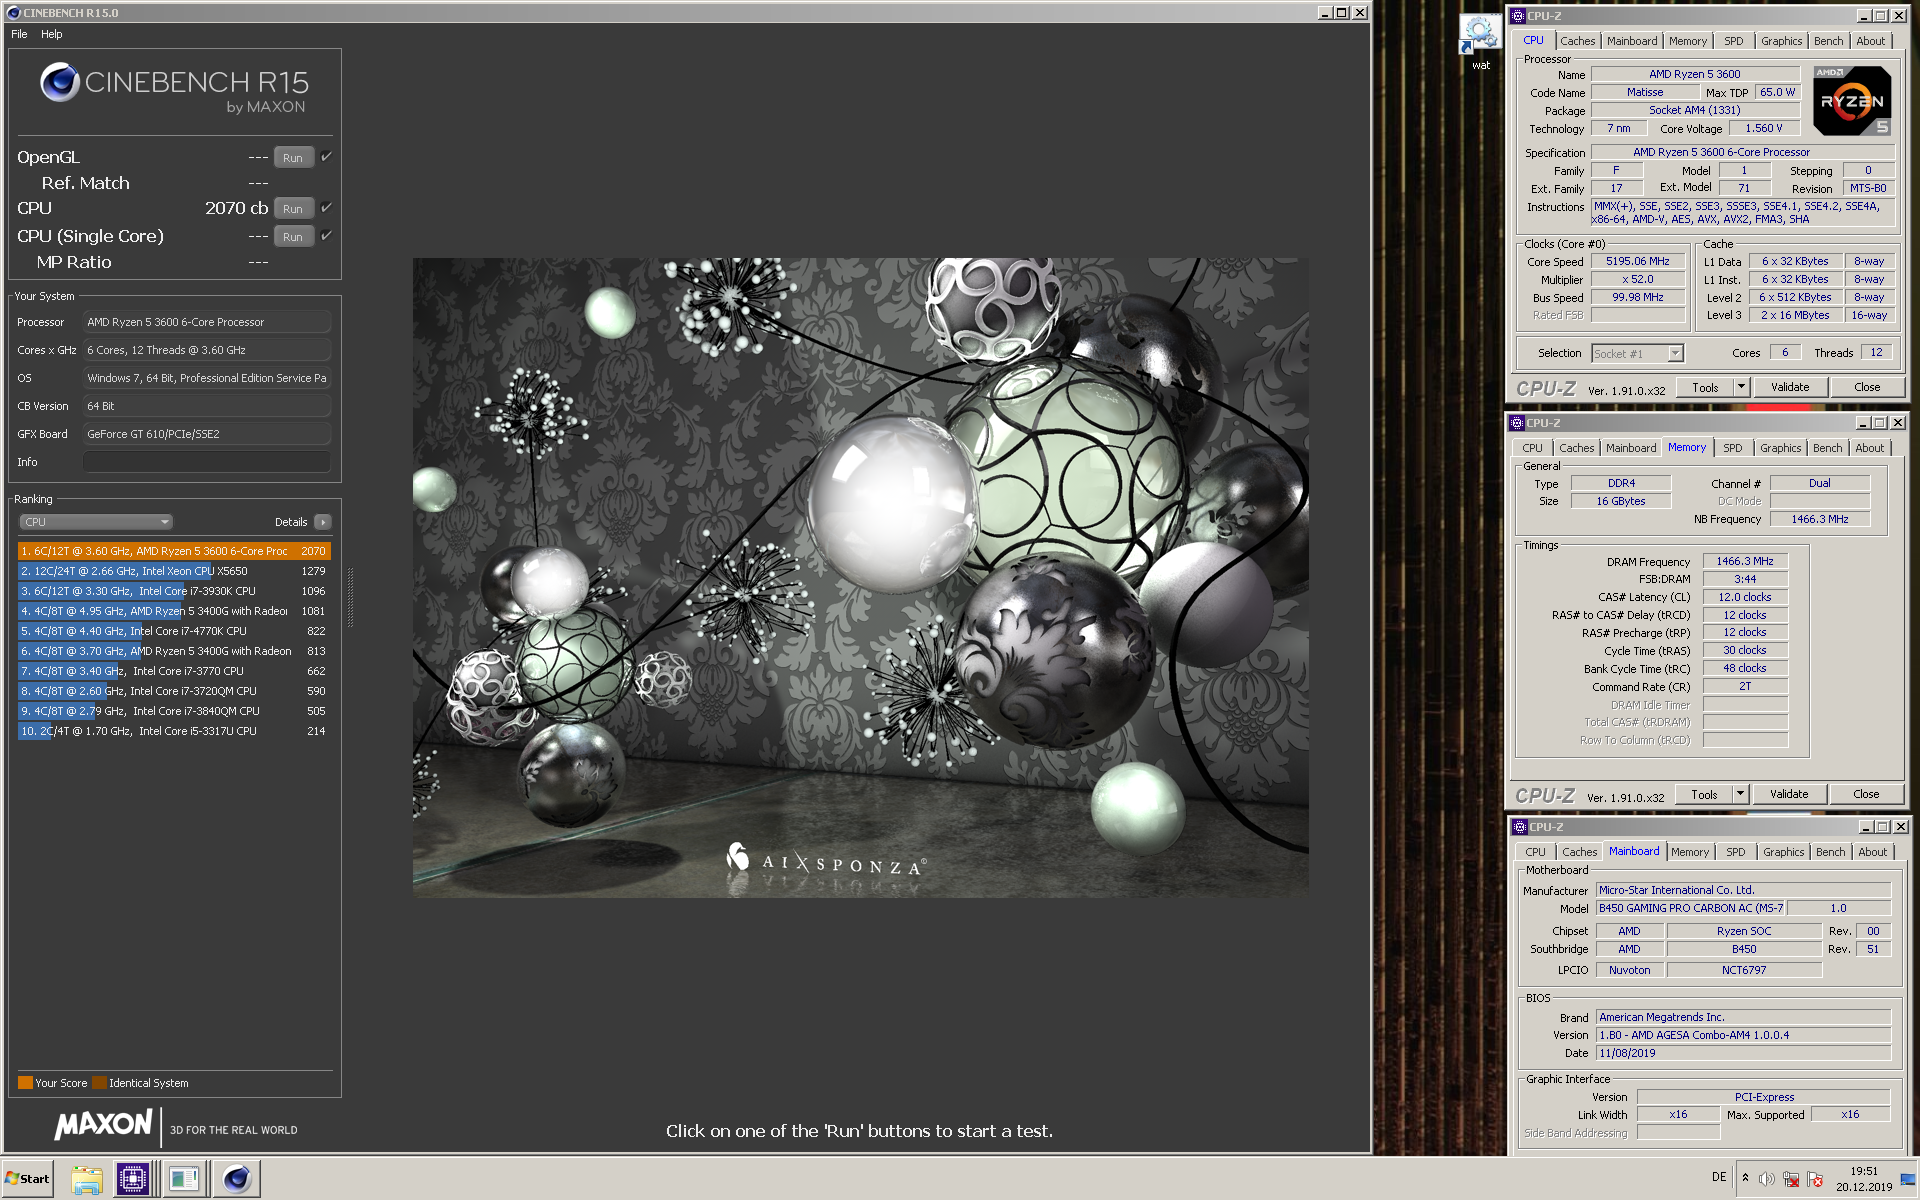This screenshot has width=1920, height=1200.
Task: Run the CPU benchmark
Action: [x=293, y=209]
